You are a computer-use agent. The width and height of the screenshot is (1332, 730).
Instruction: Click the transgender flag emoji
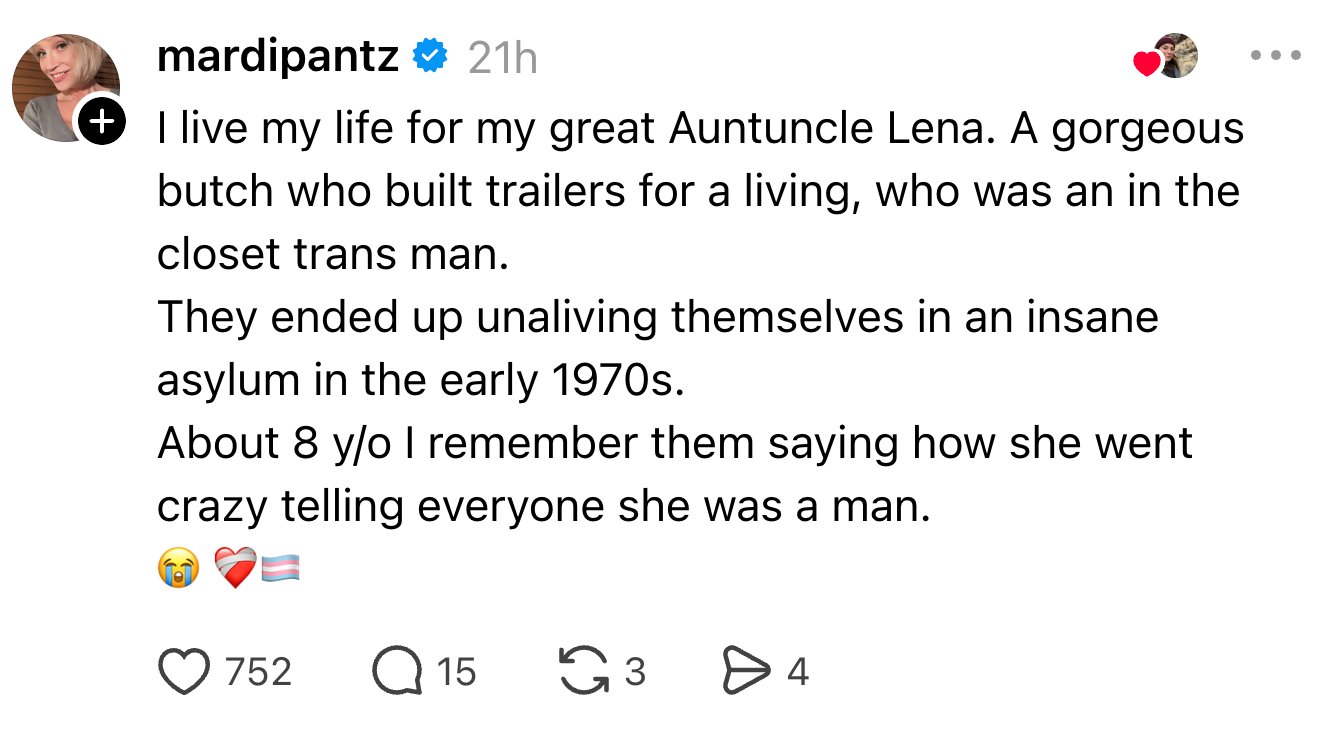coord(281,570)
